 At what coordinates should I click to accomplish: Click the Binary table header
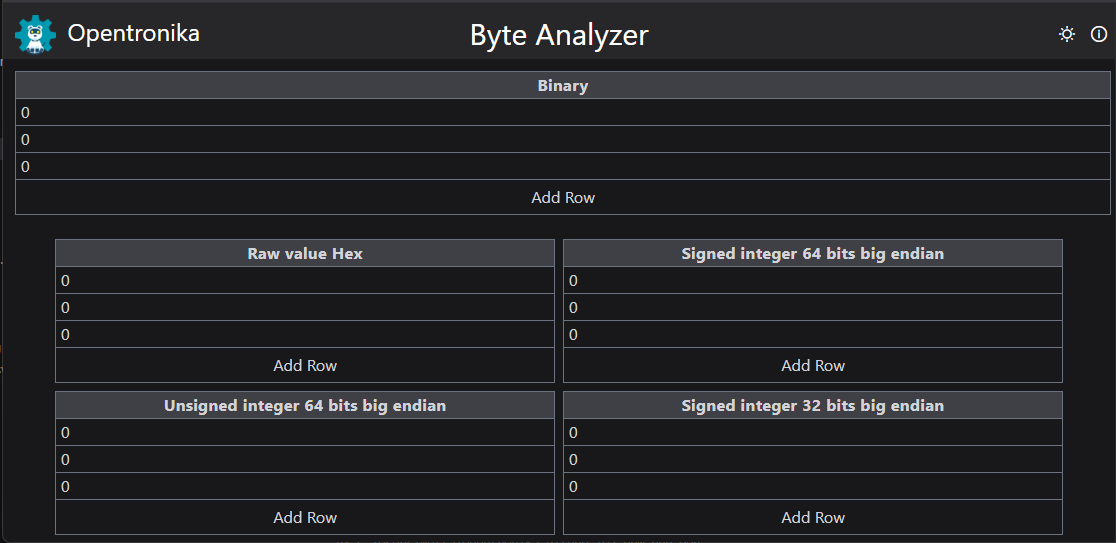(x=563, y=86)
